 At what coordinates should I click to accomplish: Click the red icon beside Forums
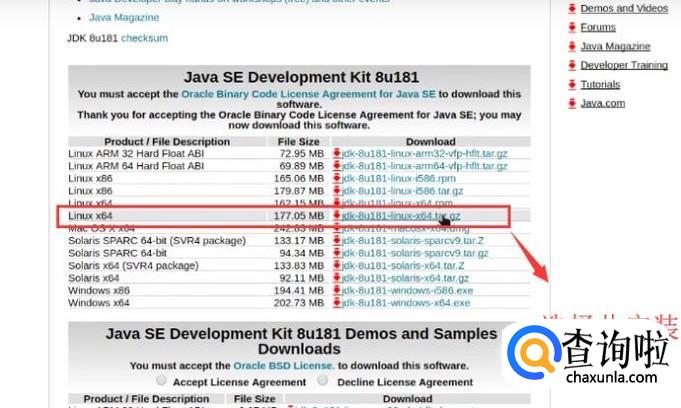573,28
